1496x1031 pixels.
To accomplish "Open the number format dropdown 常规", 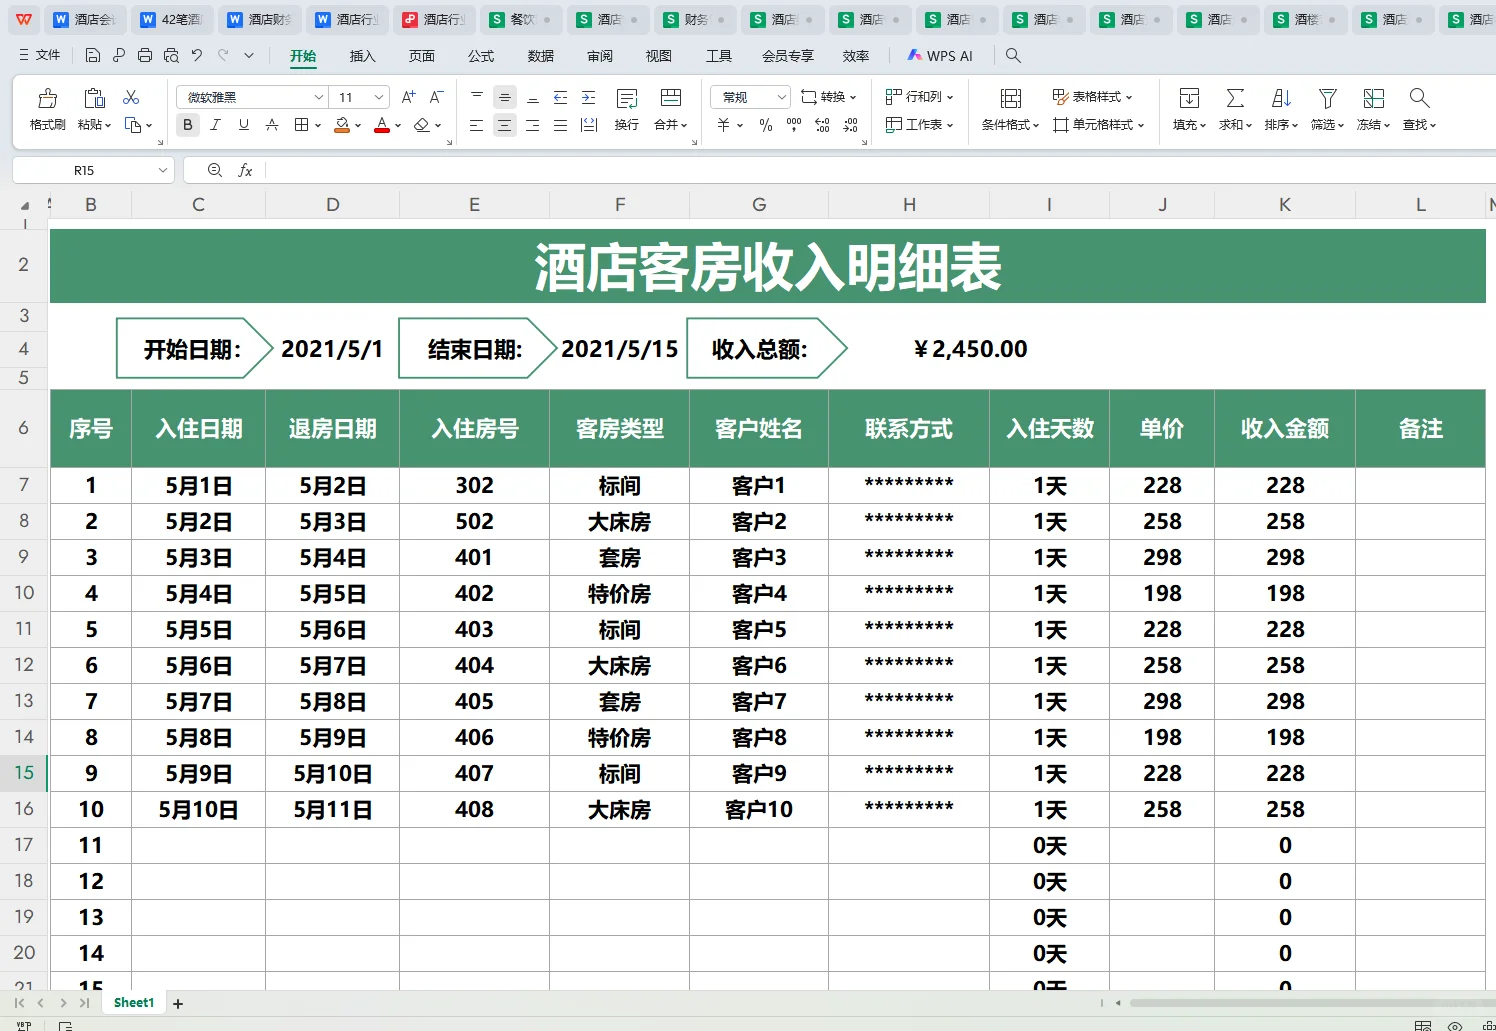I will point(782,97).
